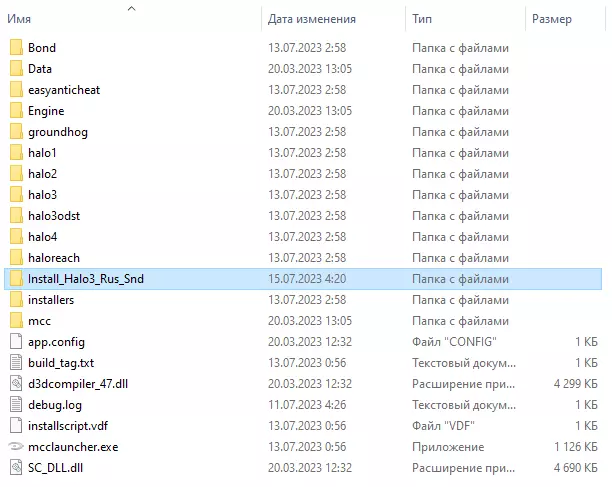
Task: Click the Bond folder icon
Action: (x=16, y=48)
